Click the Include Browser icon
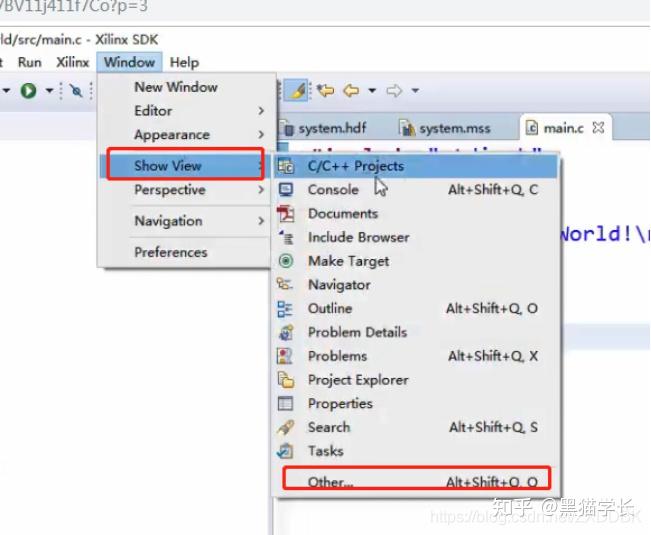Image resolution: width=651 pixels, height=535 pixels. pos(286,237)
